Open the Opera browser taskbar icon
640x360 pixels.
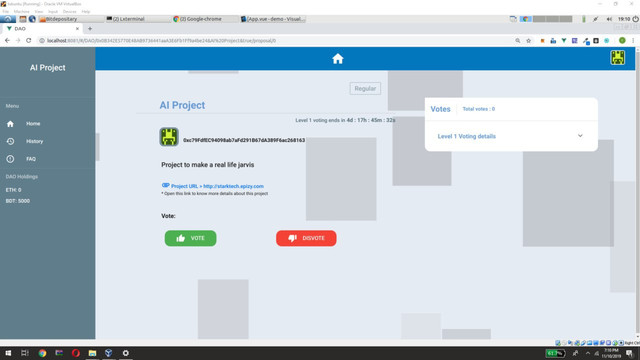(x=76, y=353)
